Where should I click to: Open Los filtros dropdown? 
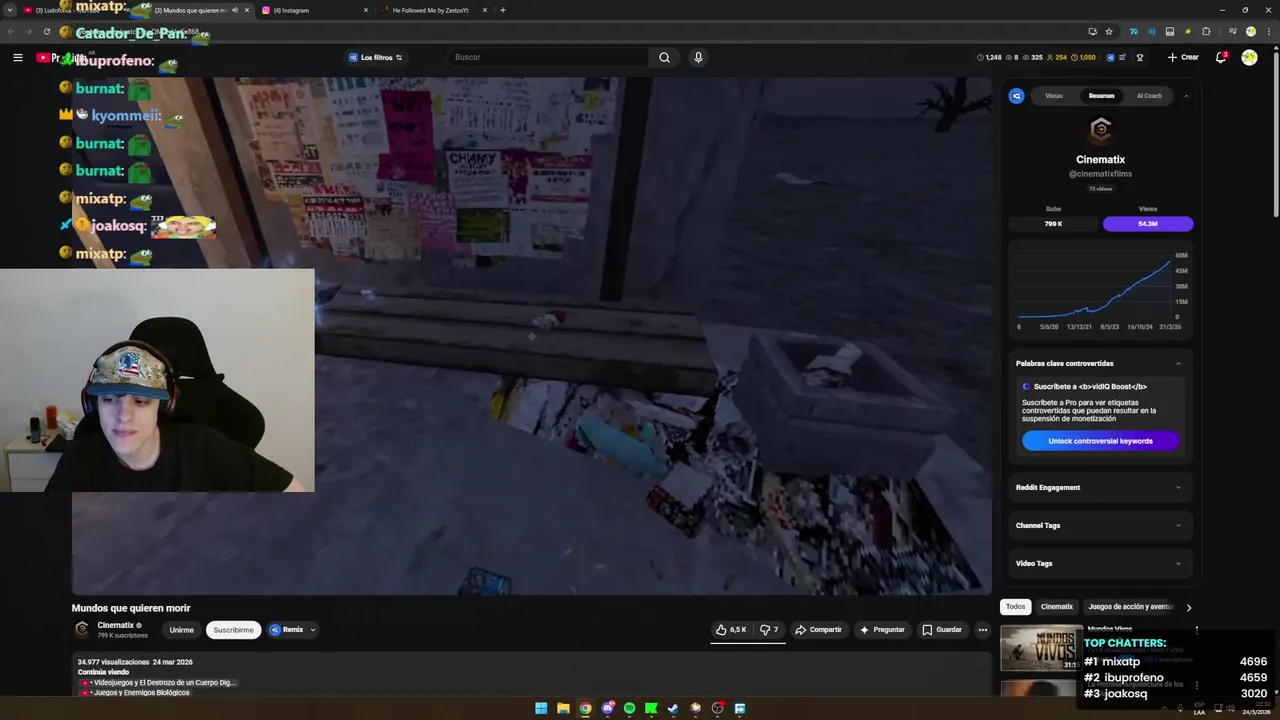(375, 57)
